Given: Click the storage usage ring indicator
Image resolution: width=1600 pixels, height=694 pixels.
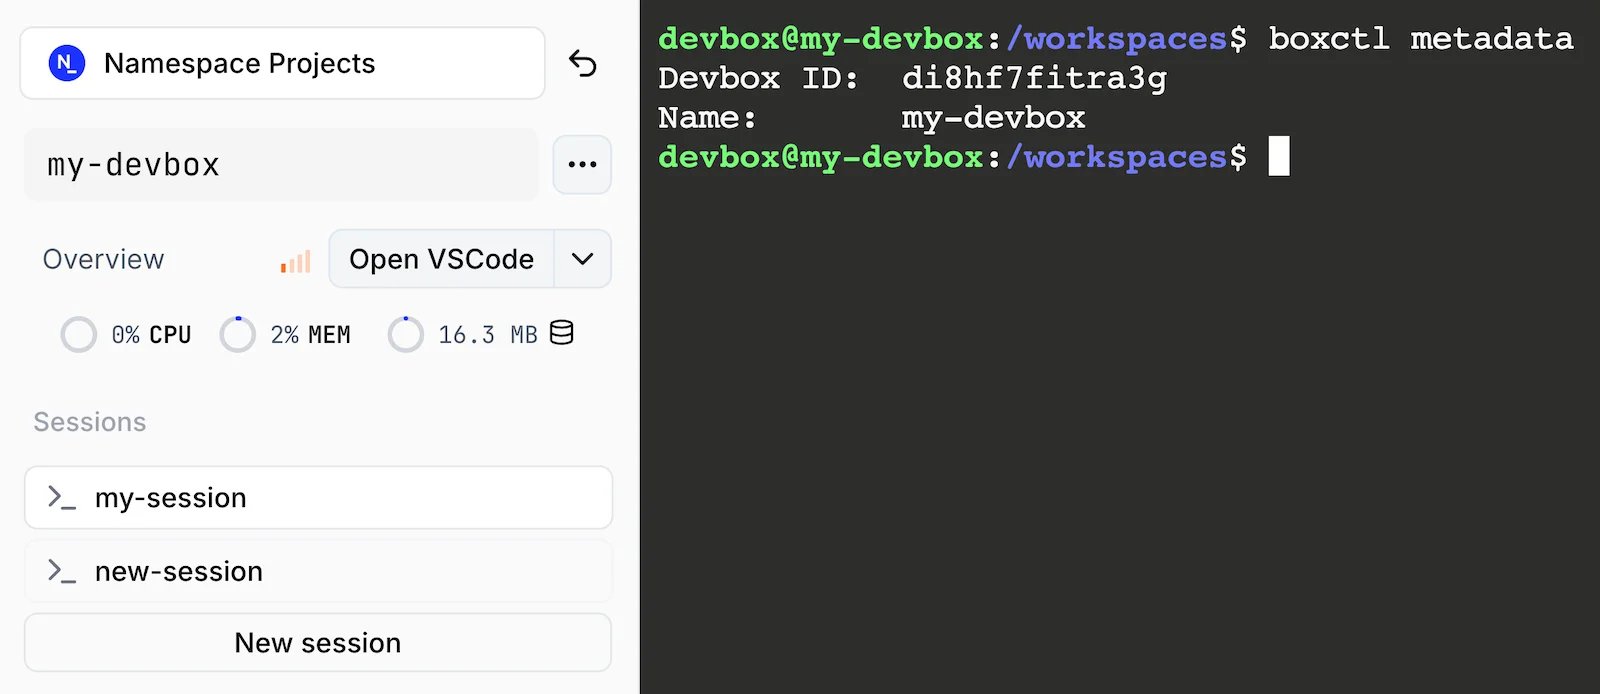Looking at the screenshot, I should (x=406, y=334).
